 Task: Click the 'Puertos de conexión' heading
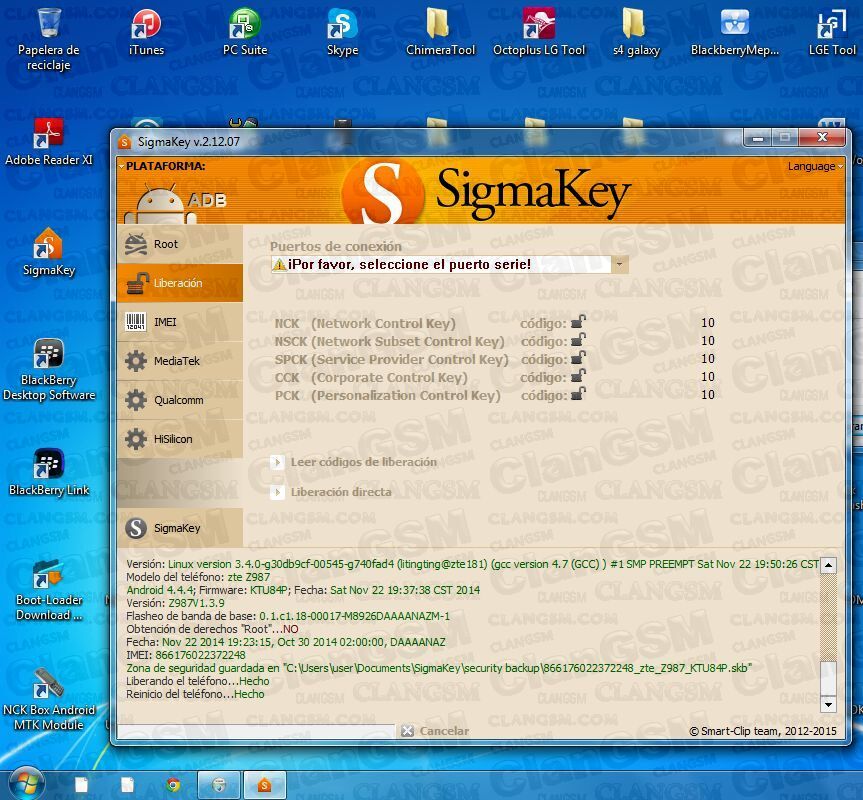[336, 246]
